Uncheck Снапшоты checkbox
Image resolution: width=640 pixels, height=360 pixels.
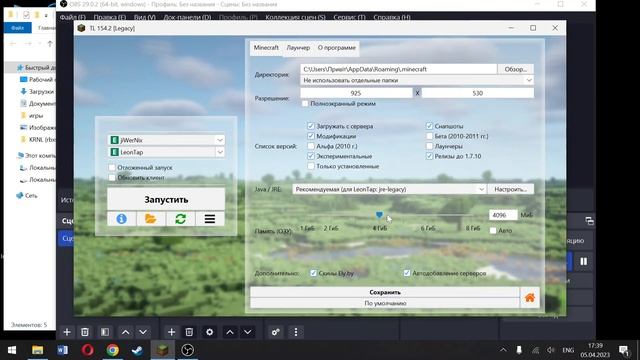click(429, 126)
